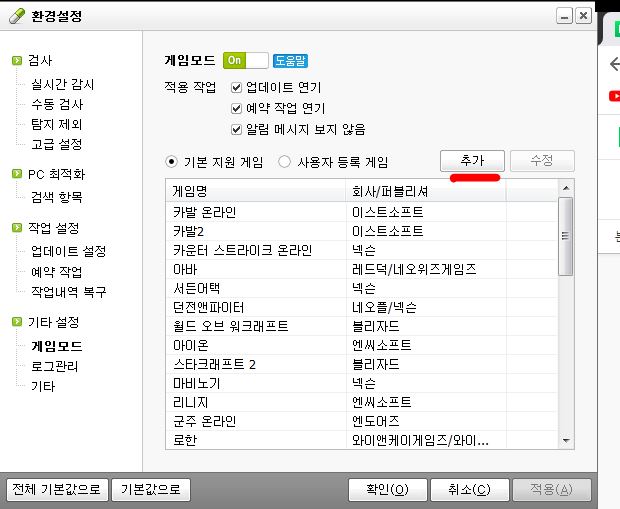
Task: Collapse the PC 최적화 section icon
Action: click(x=17, y=174)
